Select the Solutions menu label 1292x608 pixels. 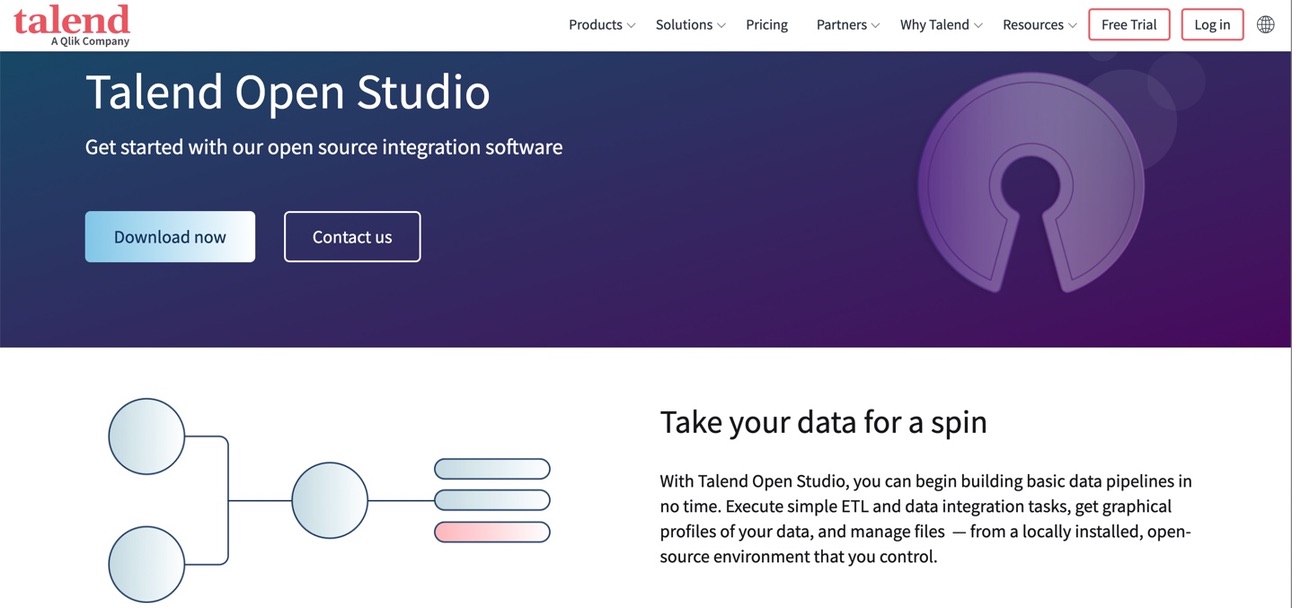tap(684, 25)
